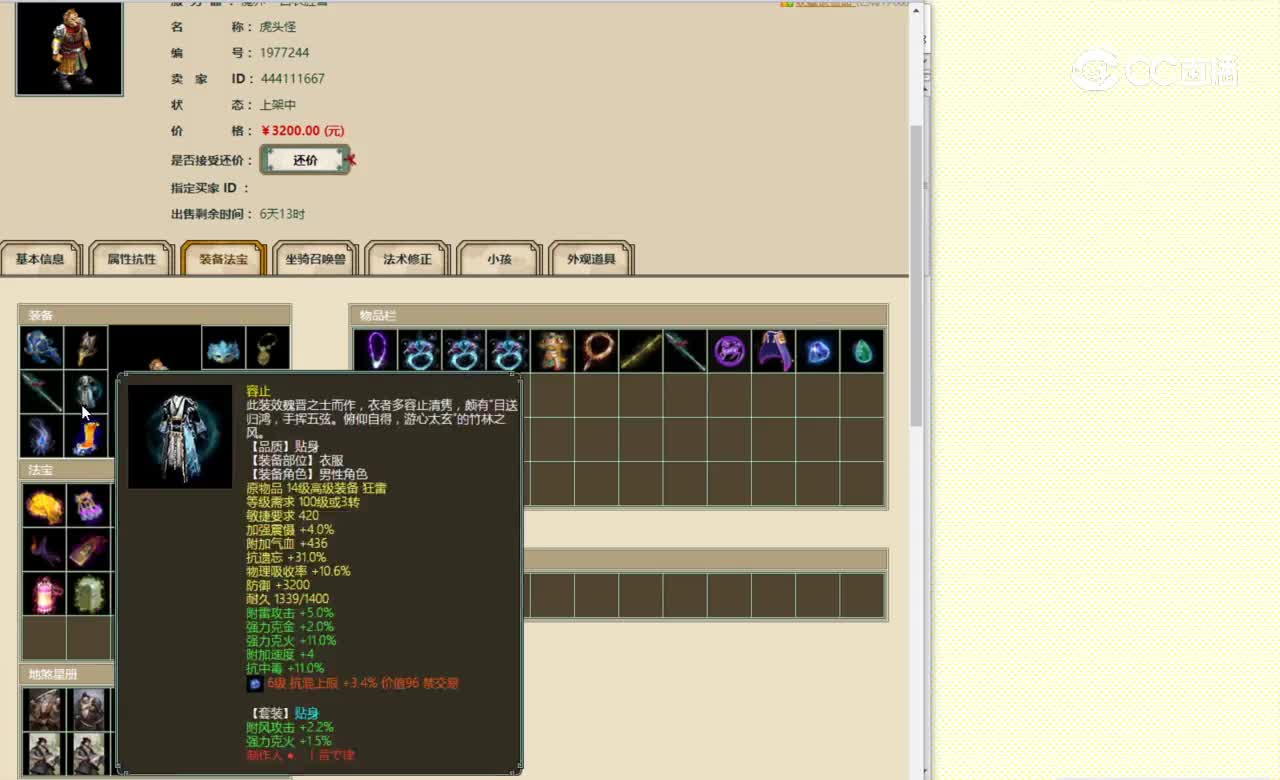Image resolution: width=1280 pixels, height=780 pixels.
Task: Select the red-brown tablet 法宝 icon
Action: (x=88, y=549)
